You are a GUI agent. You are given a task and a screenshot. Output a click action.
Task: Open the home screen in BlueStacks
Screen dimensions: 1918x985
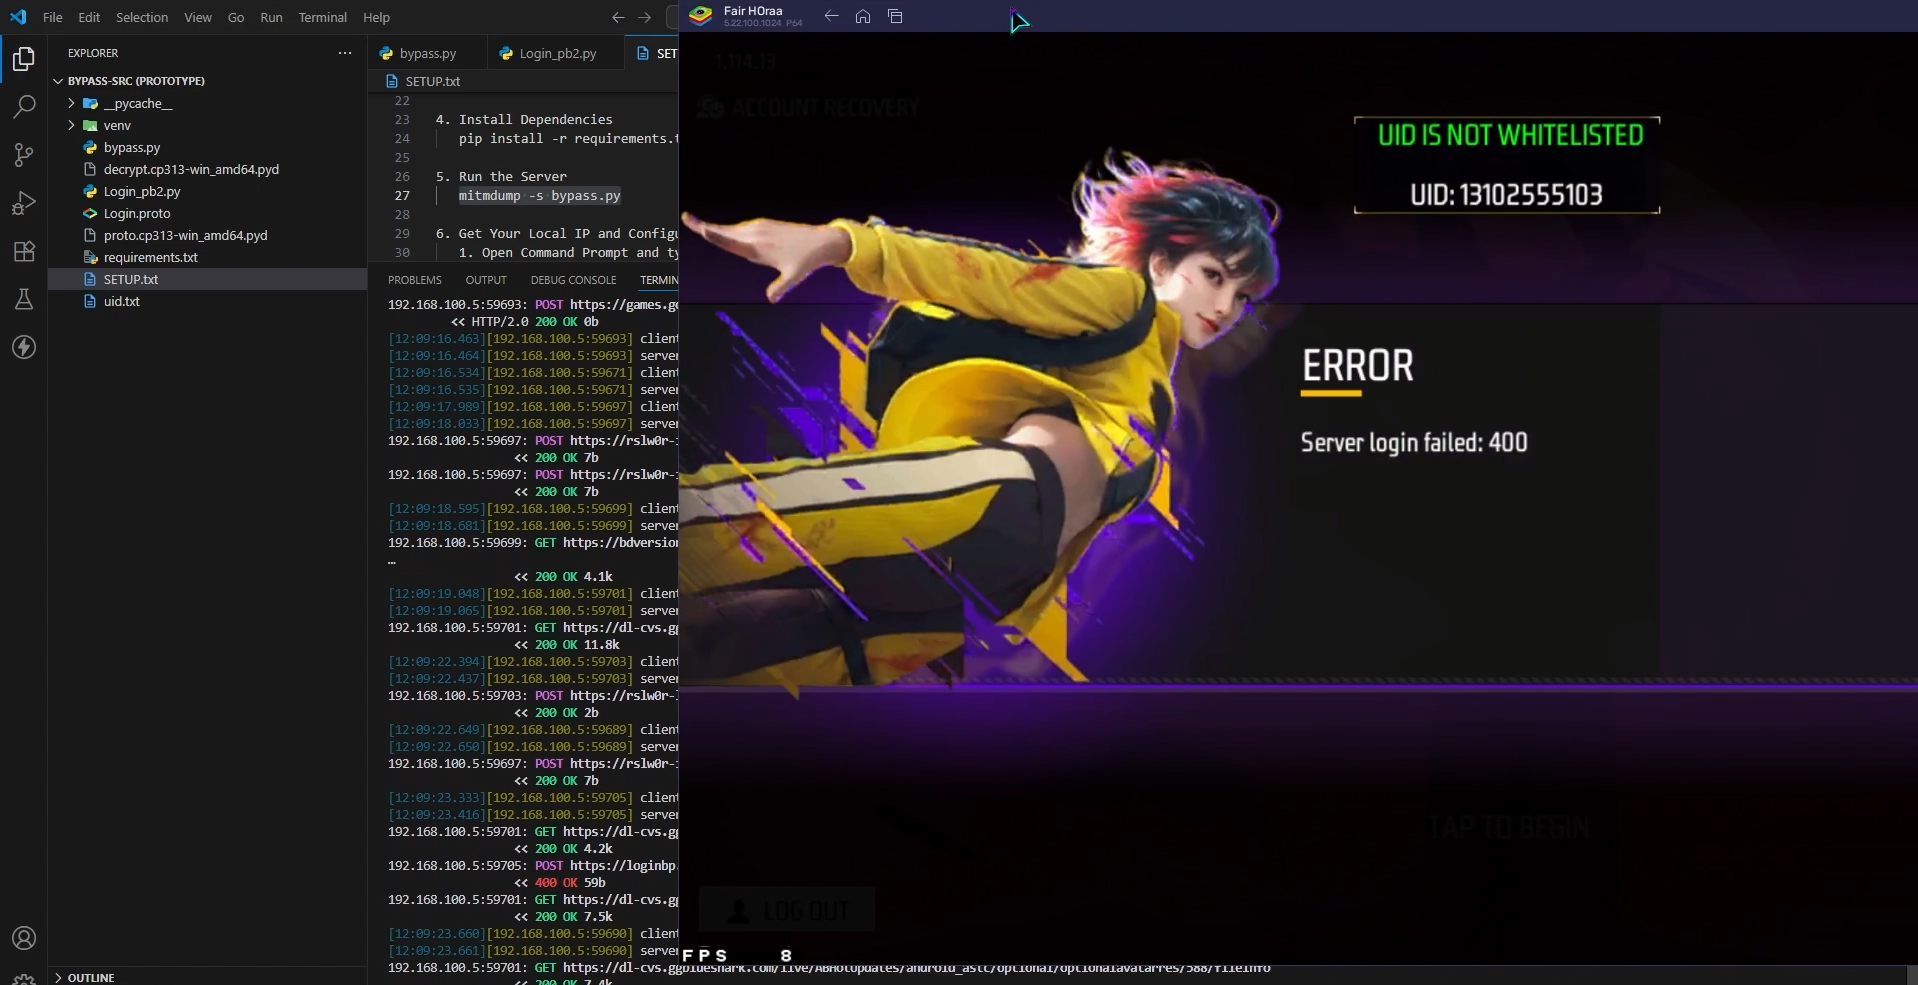(862, 16)
